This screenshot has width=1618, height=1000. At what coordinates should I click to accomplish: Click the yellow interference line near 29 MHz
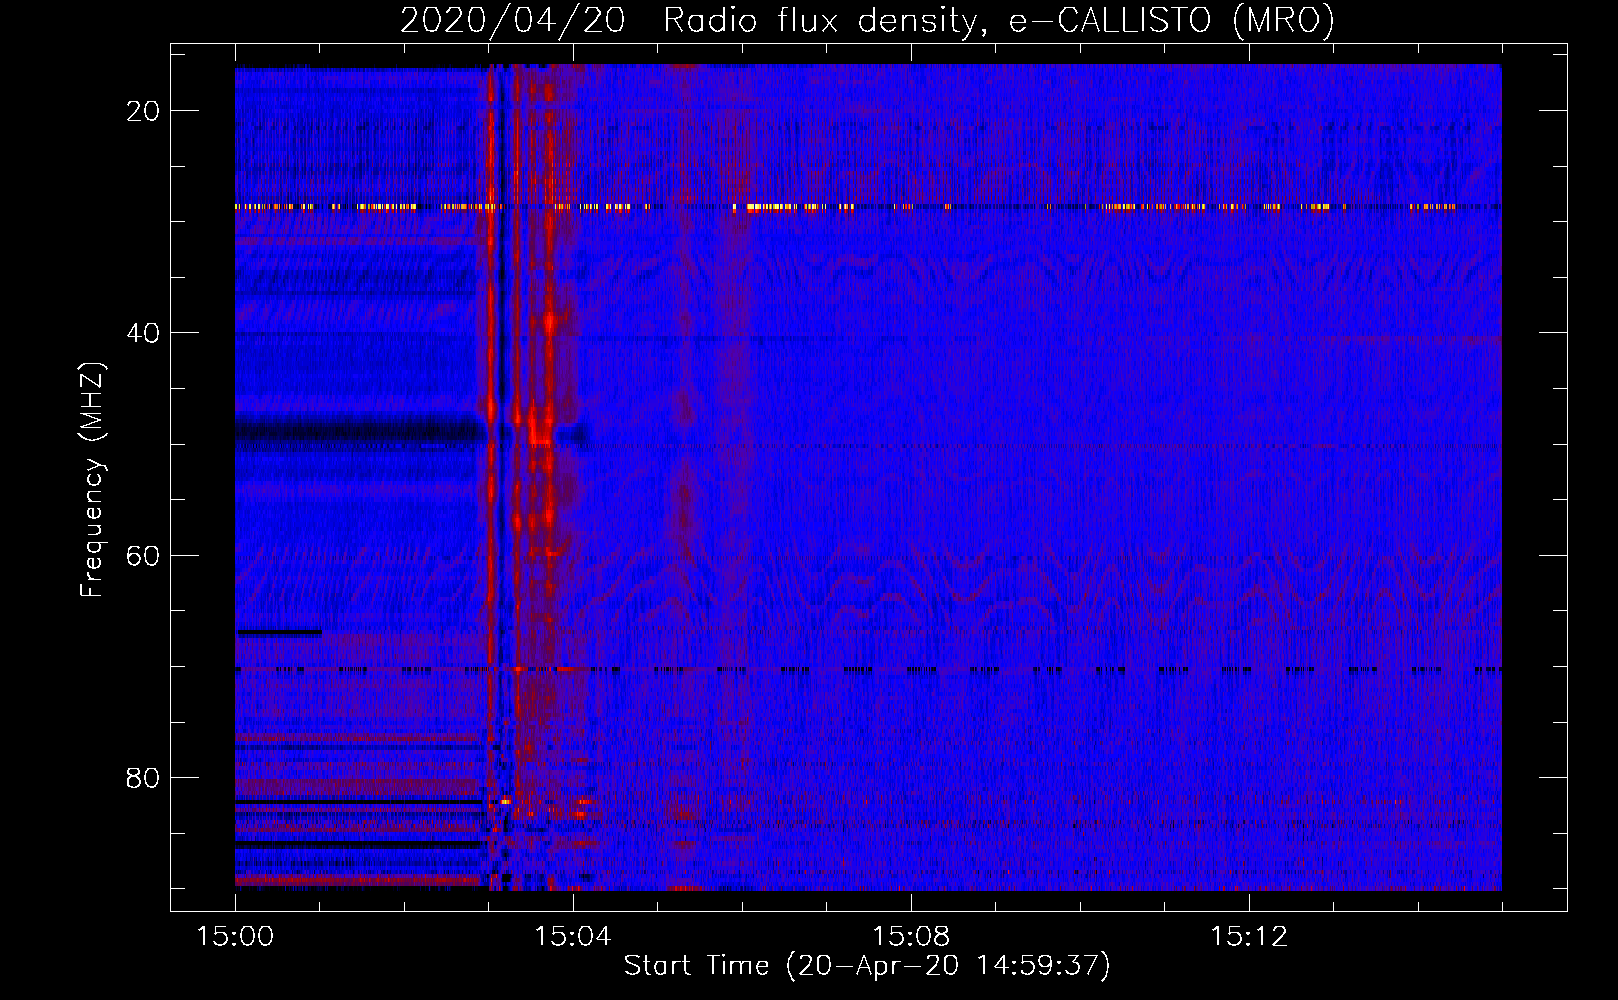868,208
